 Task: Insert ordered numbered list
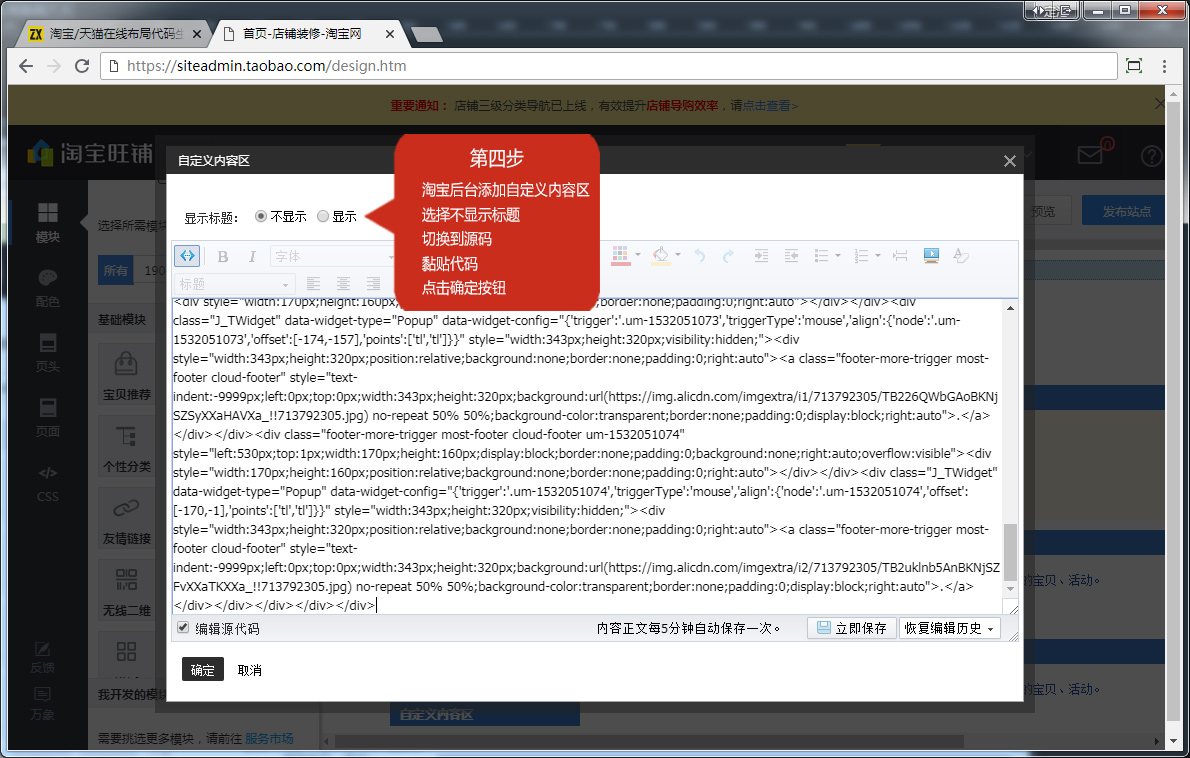861,256
